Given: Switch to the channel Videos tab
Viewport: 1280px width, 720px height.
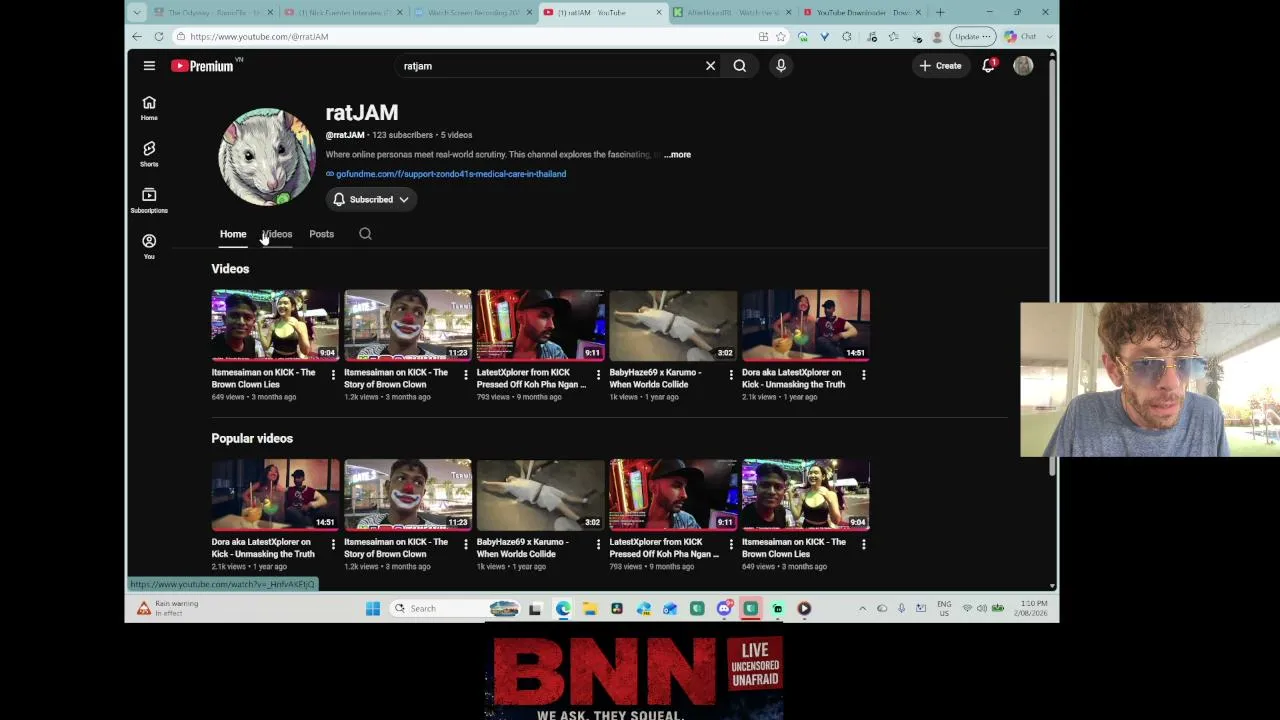Looking at the screenshot, I should click(277, 234).
